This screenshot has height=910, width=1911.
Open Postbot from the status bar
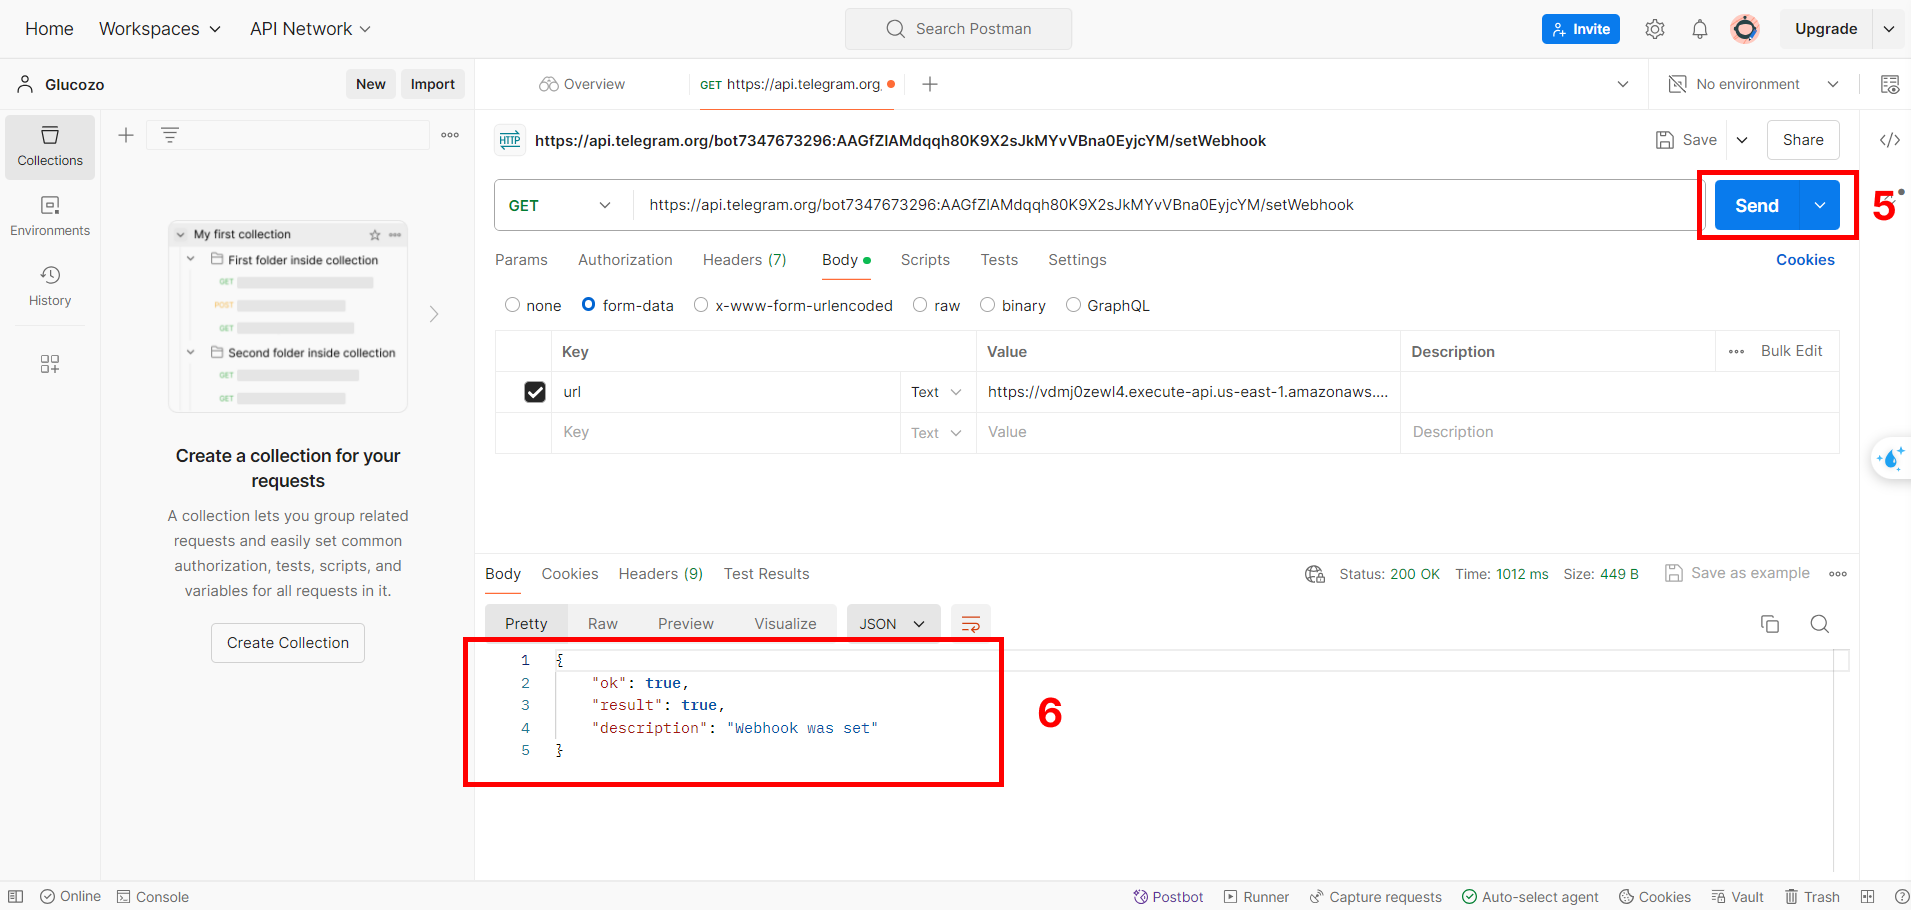[x=1168, y=897]
